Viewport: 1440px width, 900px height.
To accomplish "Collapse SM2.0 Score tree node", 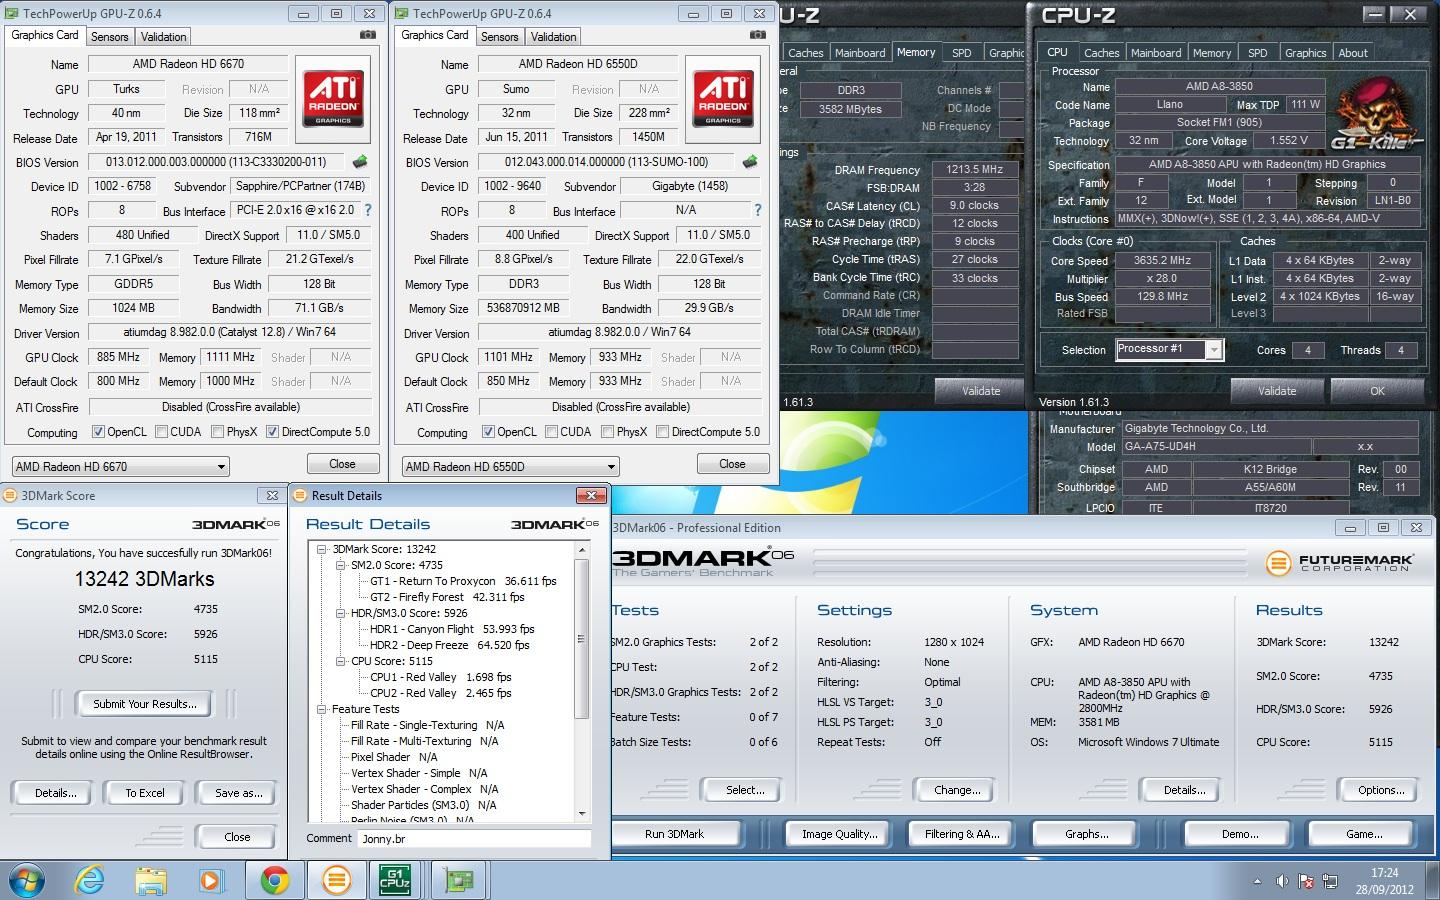I will tap(340, 565).
